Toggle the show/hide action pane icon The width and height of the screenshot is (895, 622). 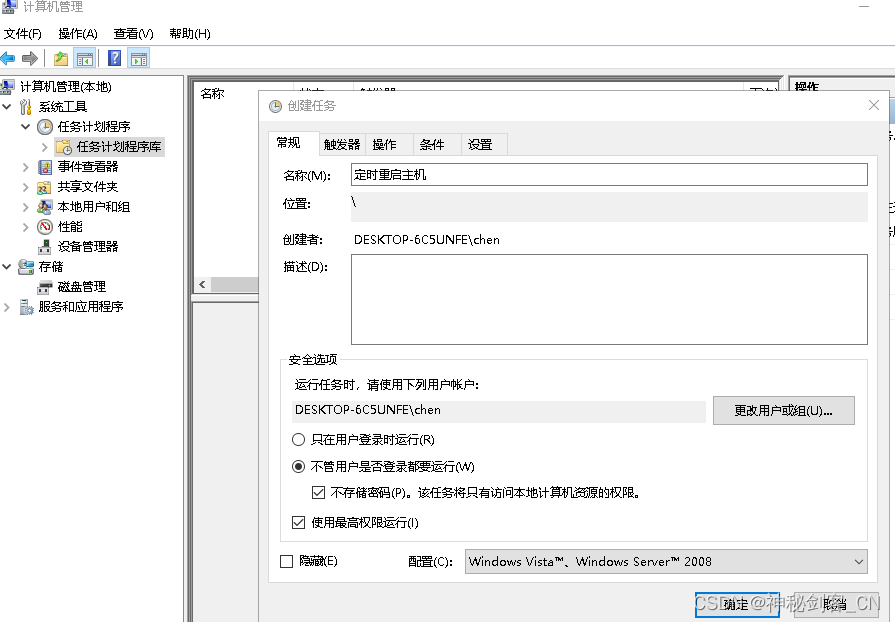(139, 58)
